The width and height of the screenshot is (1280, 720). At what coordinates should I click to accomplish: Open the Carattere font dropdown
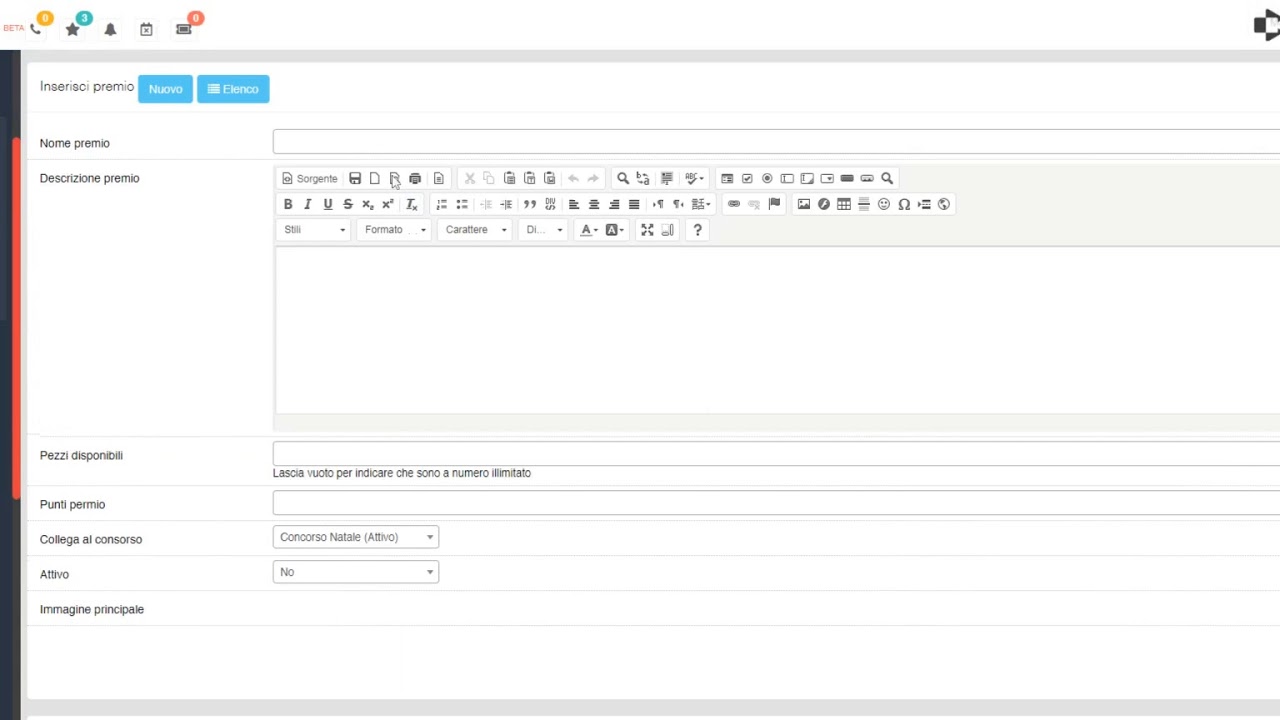click(x=475, y=230)
